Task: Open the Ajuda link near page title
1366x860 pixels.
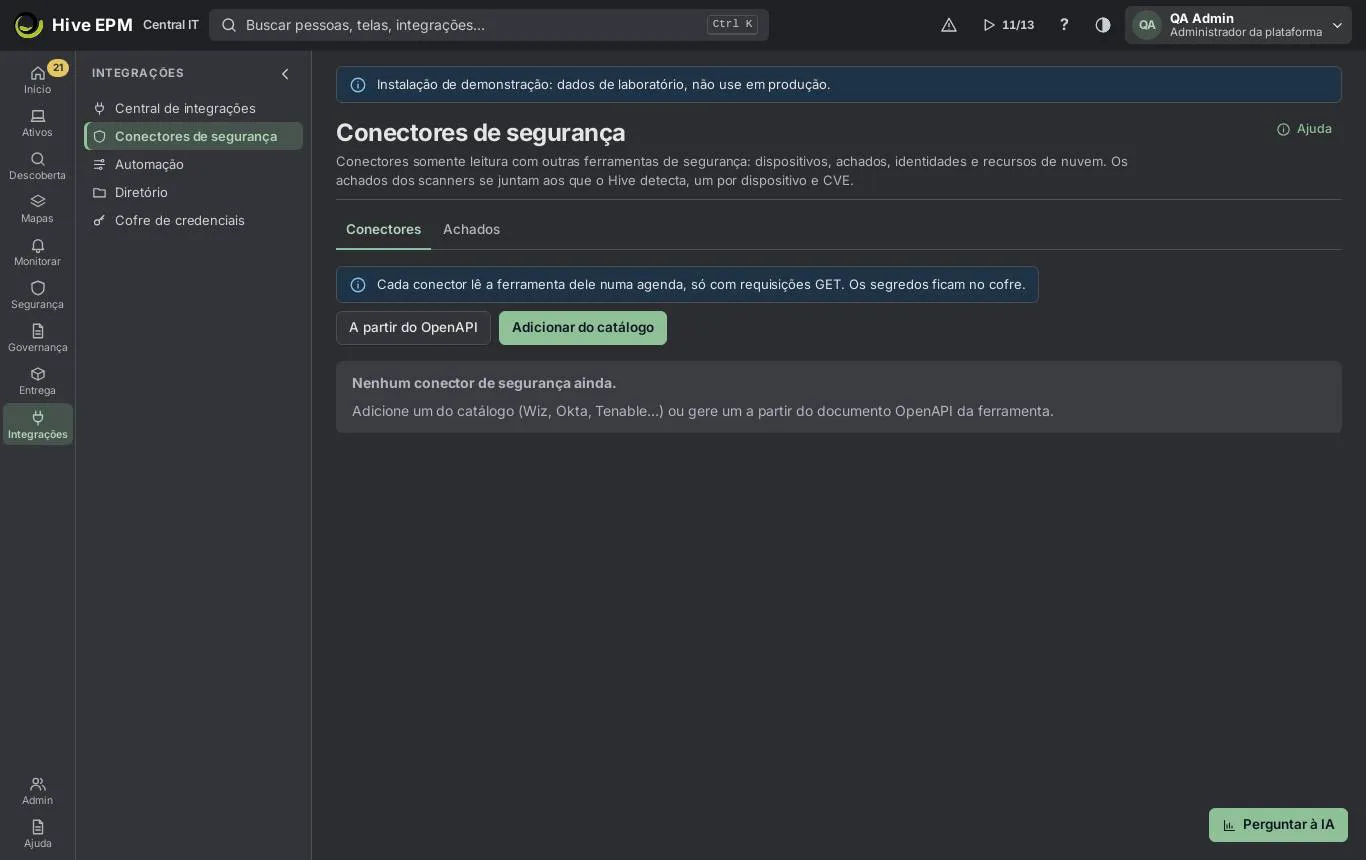Action: point(1304,129)
